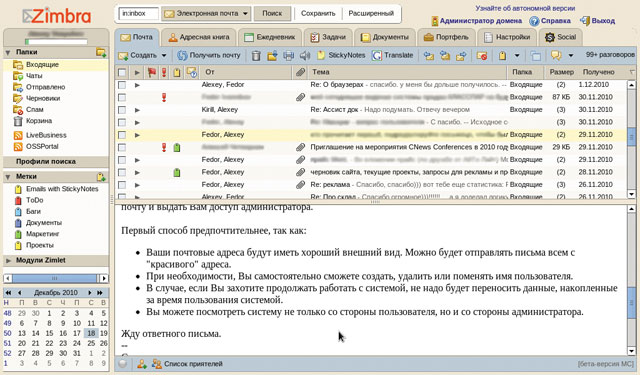Check the box for the highlighted Fedor, Alexey 29.11.2010 row
The width and height of the screenshot is (640, 375).
click(122, 135)
